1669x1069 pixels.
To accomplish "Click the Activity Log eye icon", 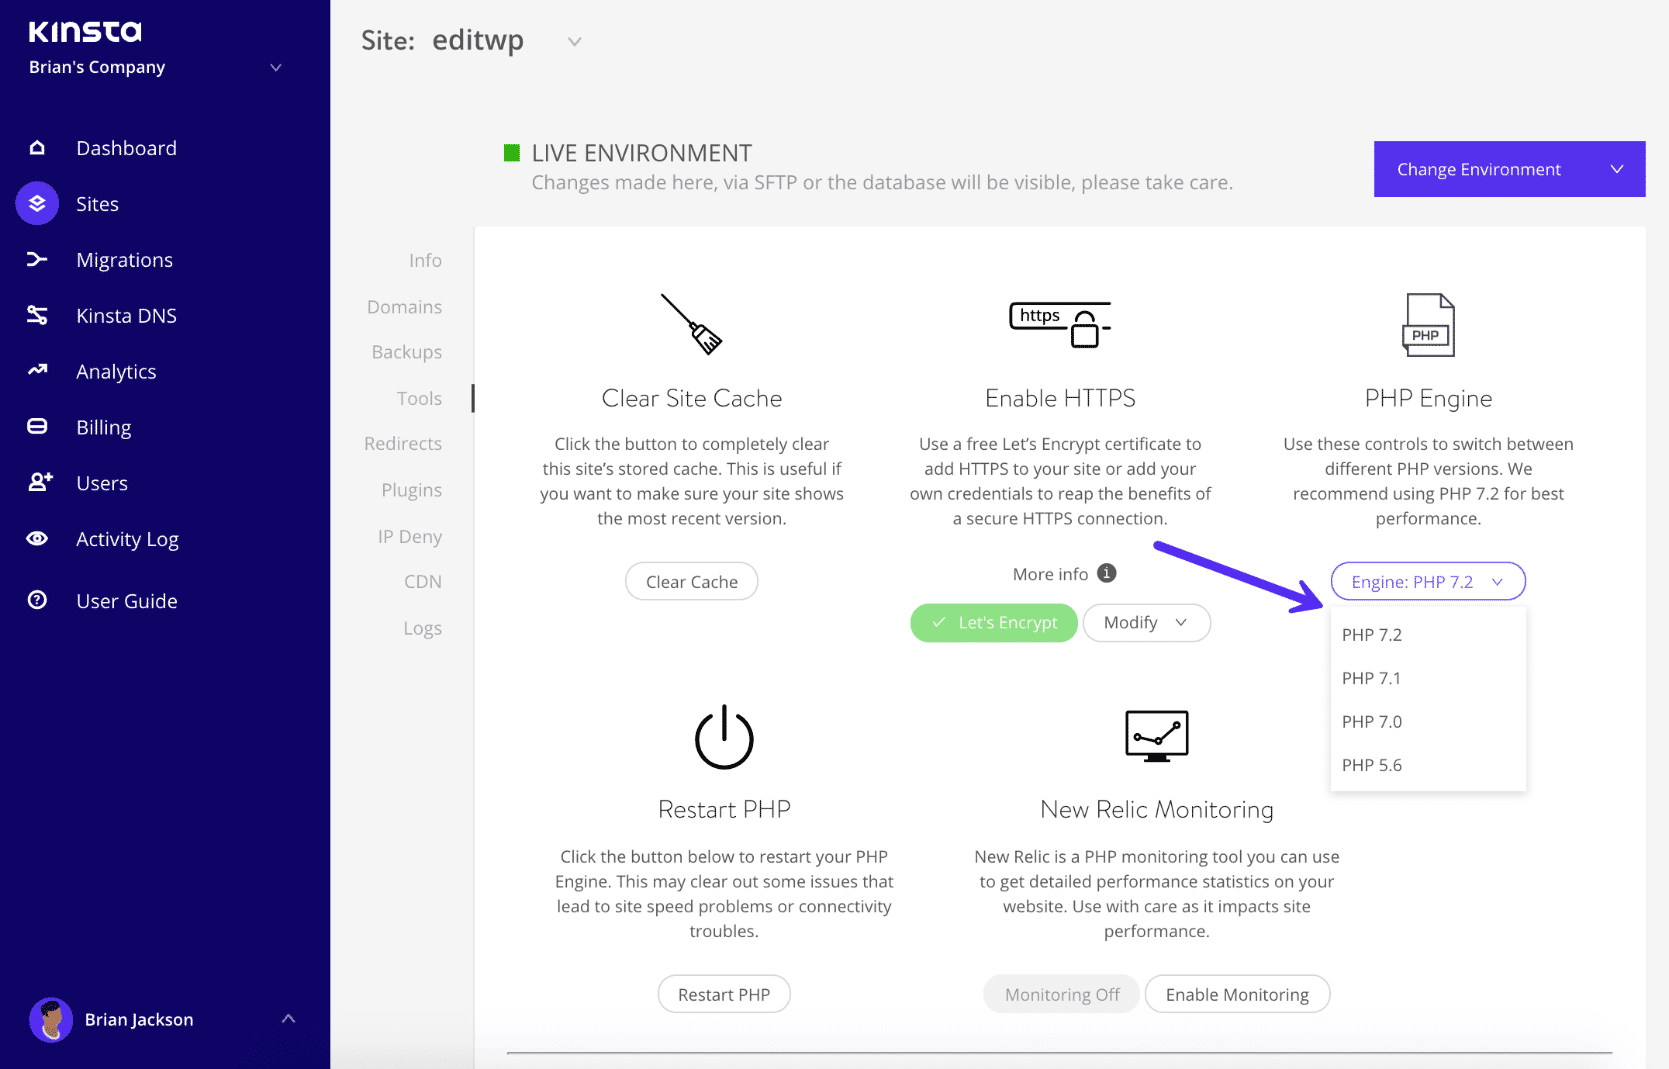I will 37,539.
